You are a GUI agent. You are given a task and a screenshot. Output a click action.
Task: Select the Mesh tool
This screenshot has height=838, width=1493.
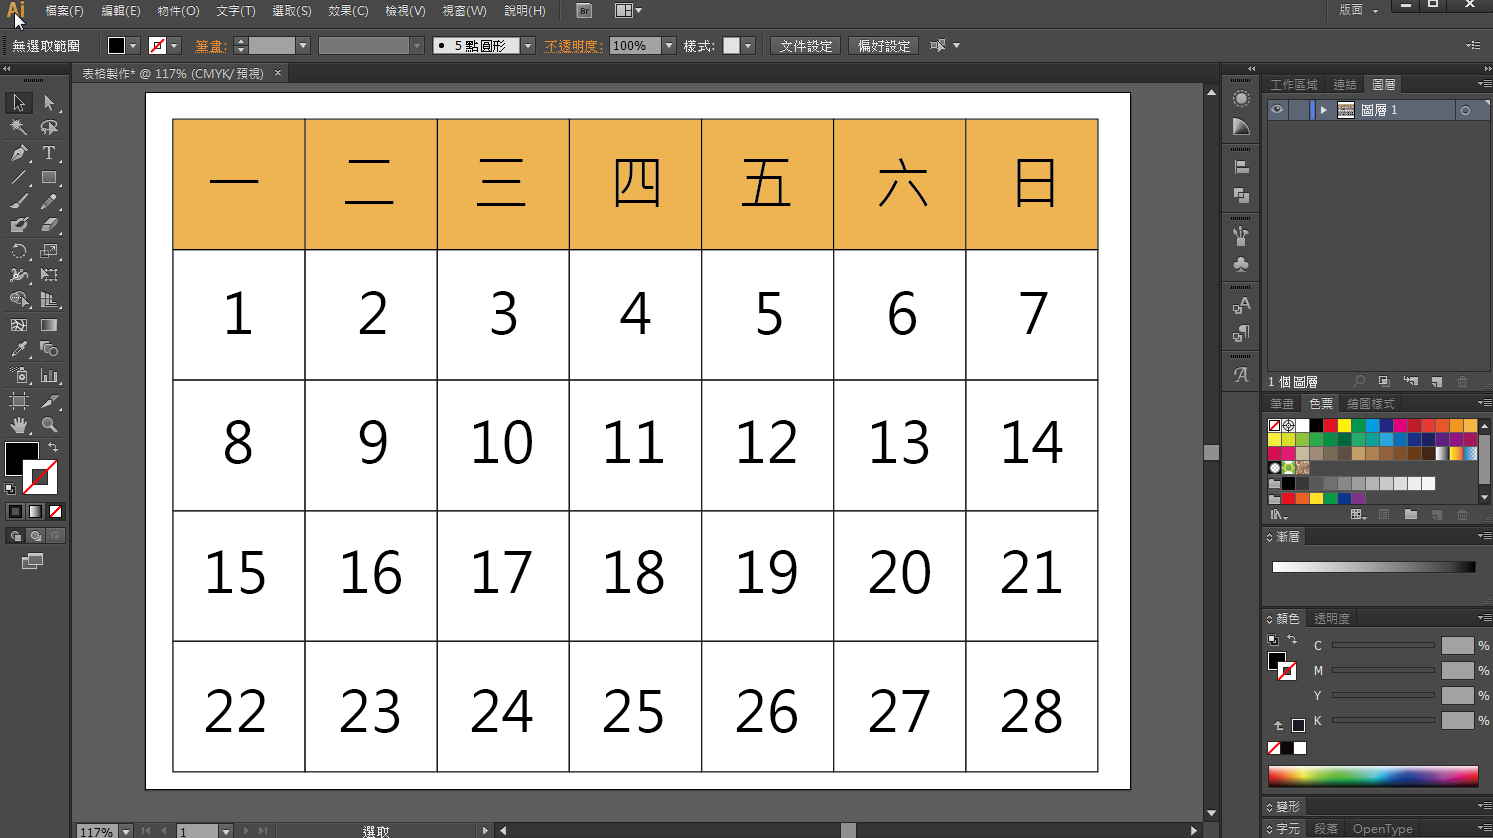pyautogui.click(x=18, y=325)
